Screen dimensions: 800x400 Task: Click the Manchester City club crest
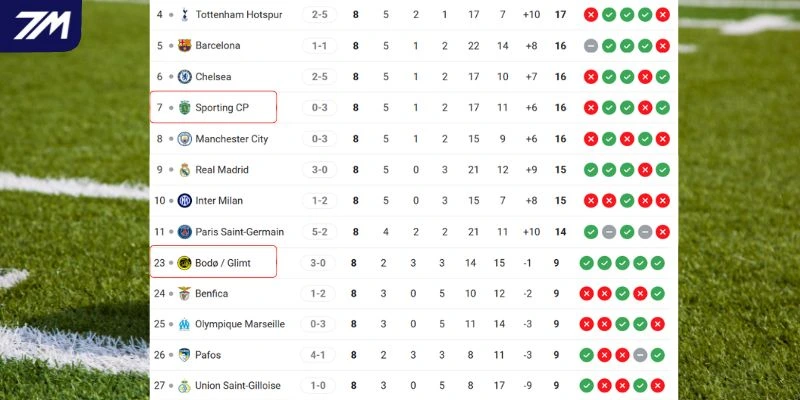tap(184, 139)
